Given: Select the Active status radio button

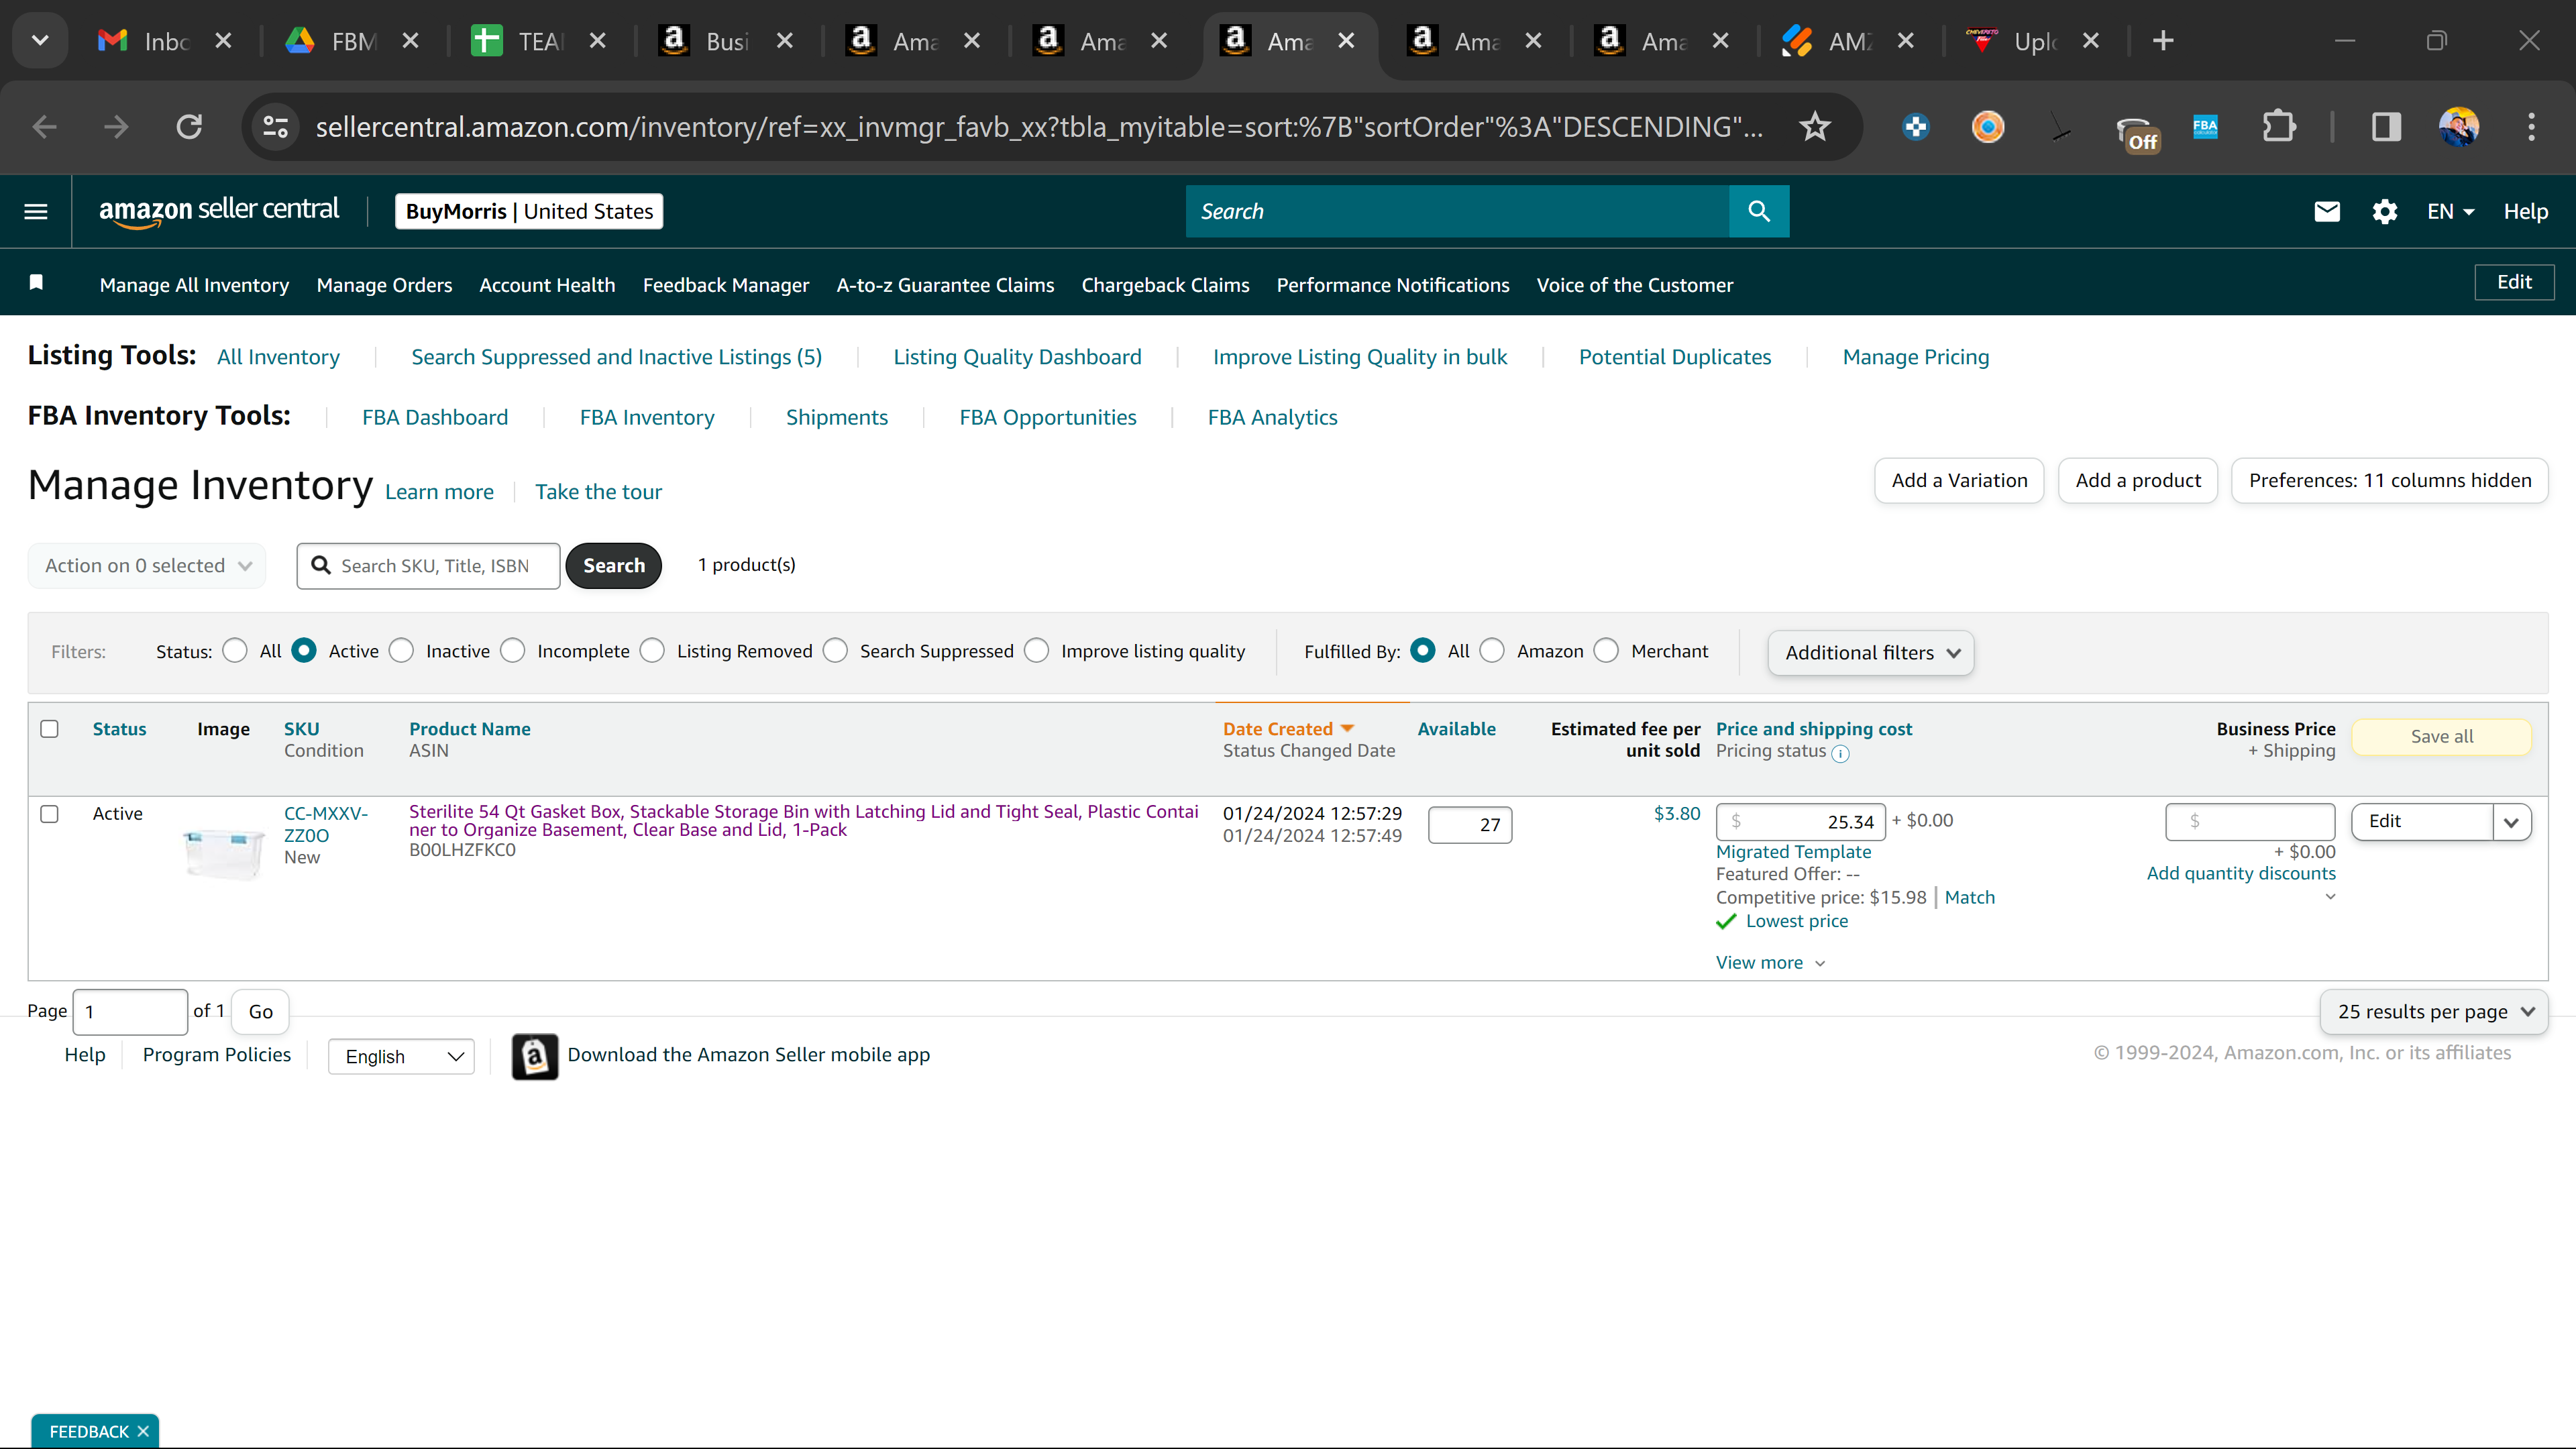Looking at the screenshot, I should click(x=304, y=651).
